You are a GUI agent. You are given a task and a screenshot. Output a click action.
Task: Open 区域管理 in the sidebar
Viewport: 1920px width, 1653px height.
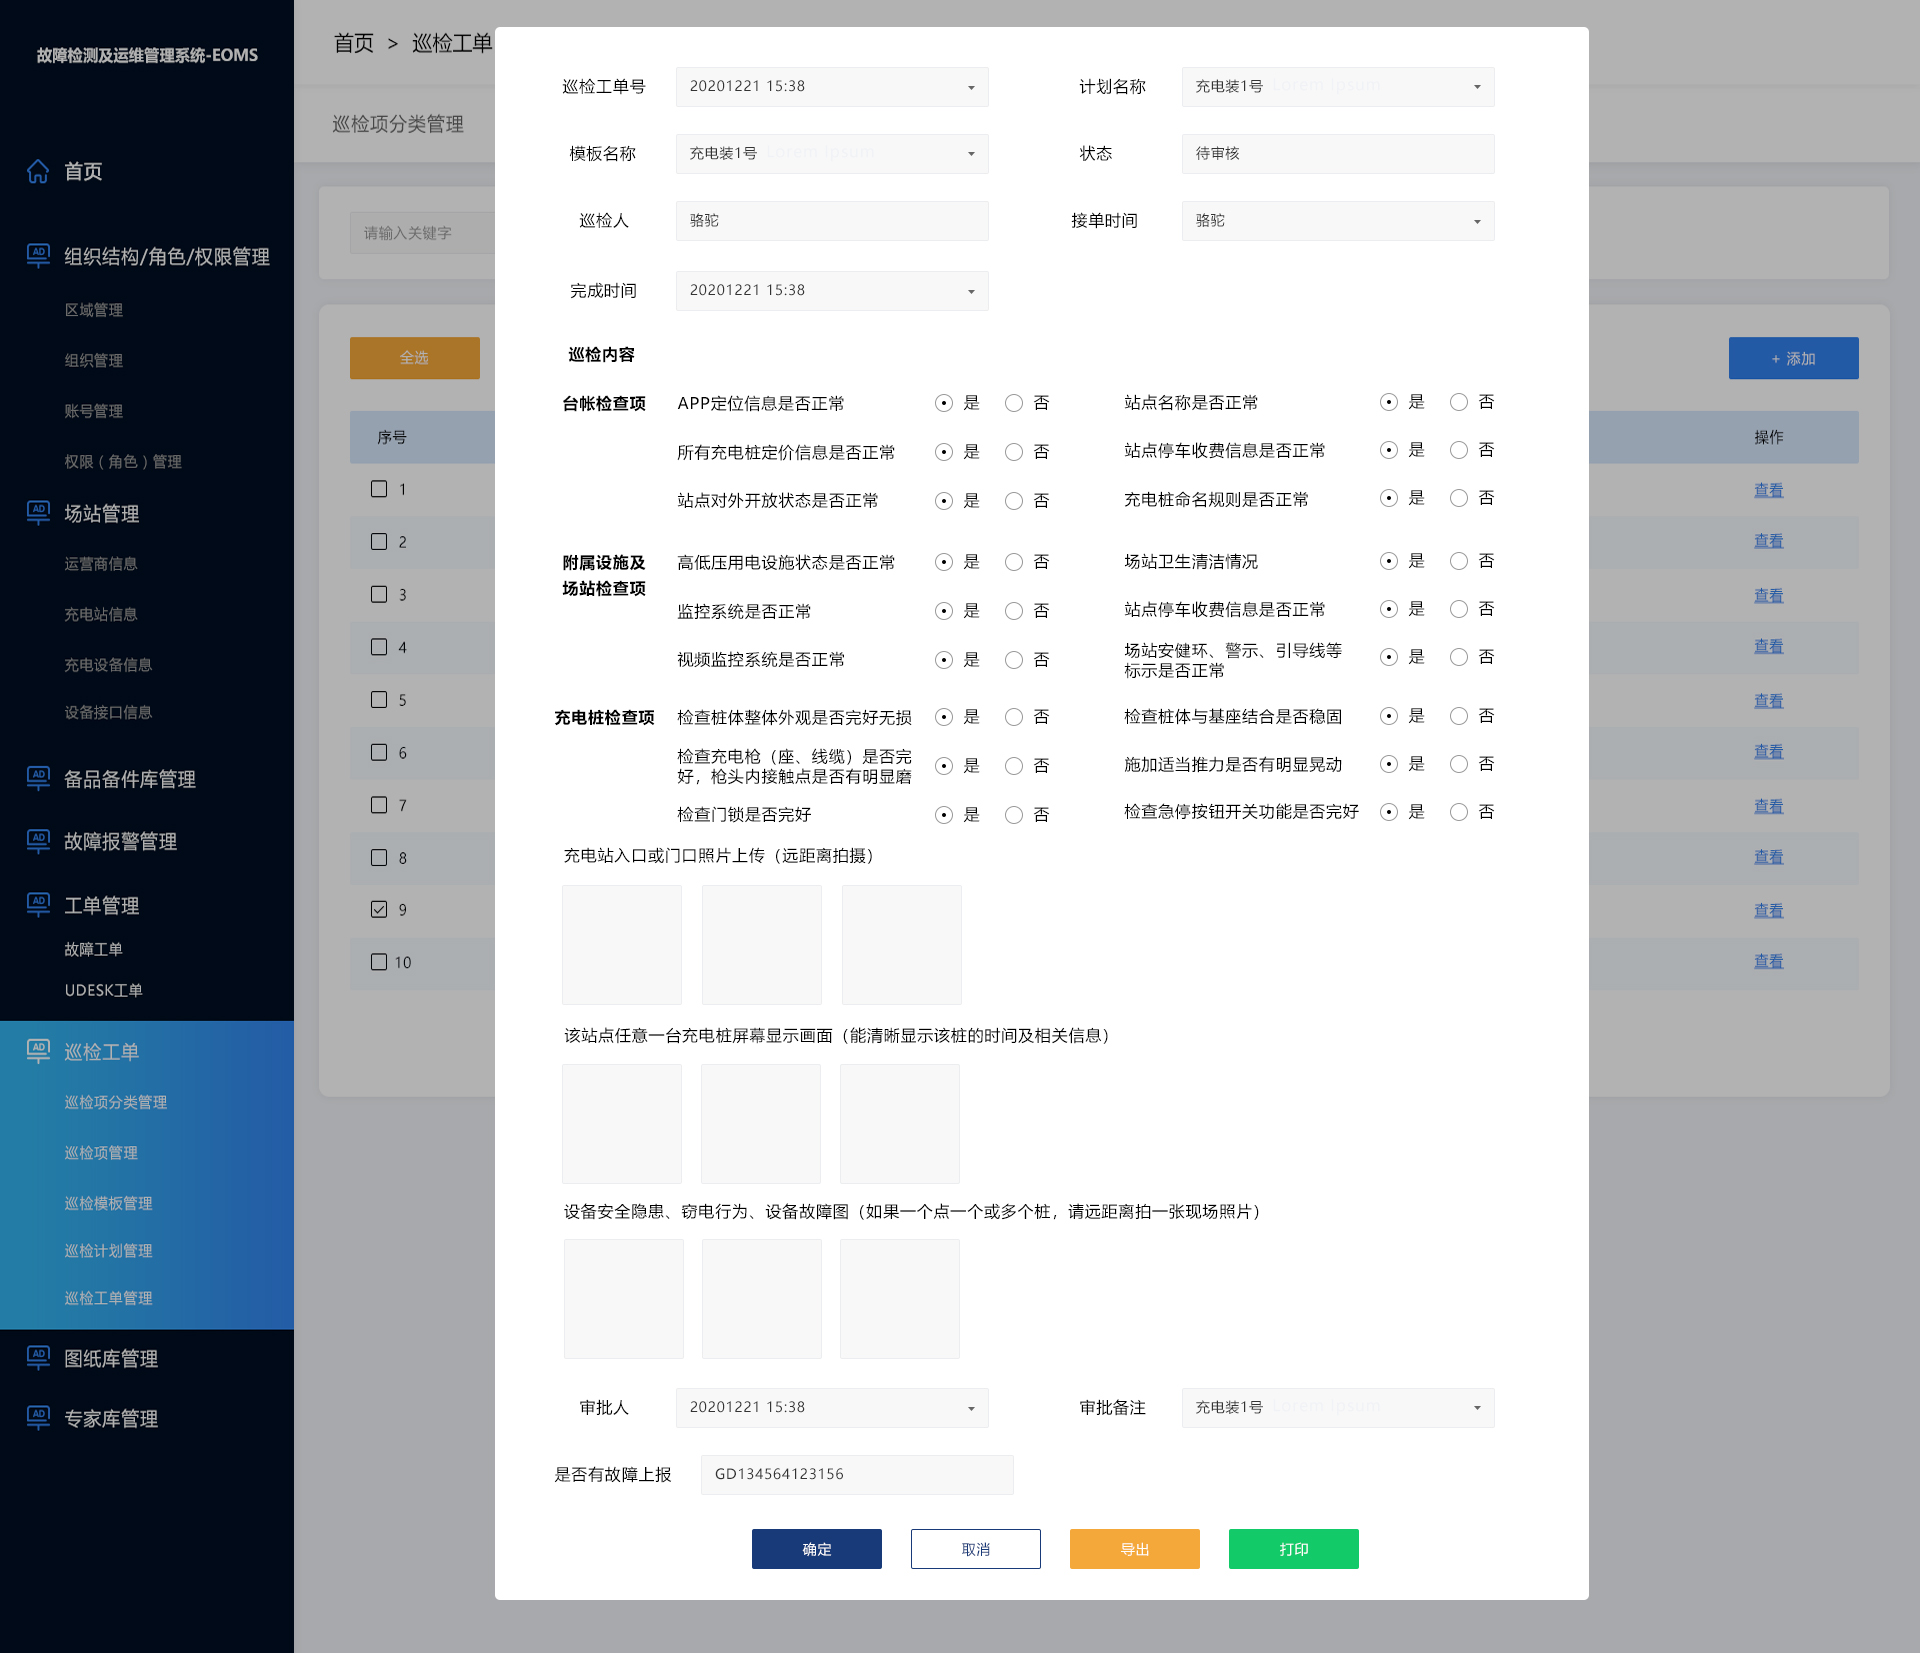point(94,310)
